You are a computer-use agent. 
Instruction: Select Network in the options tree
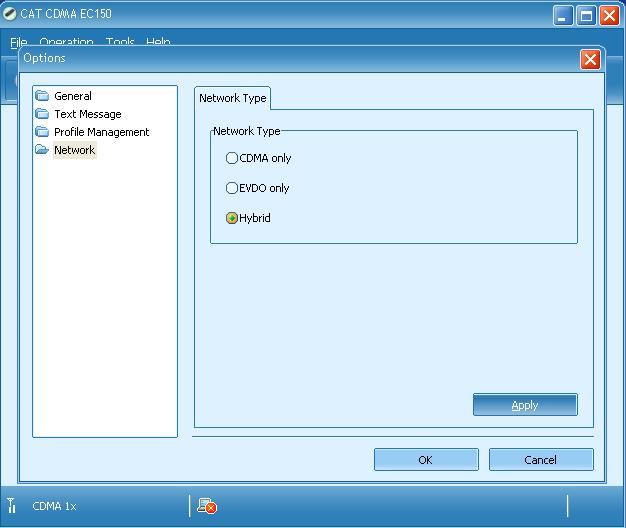click(x=75, y=150)
